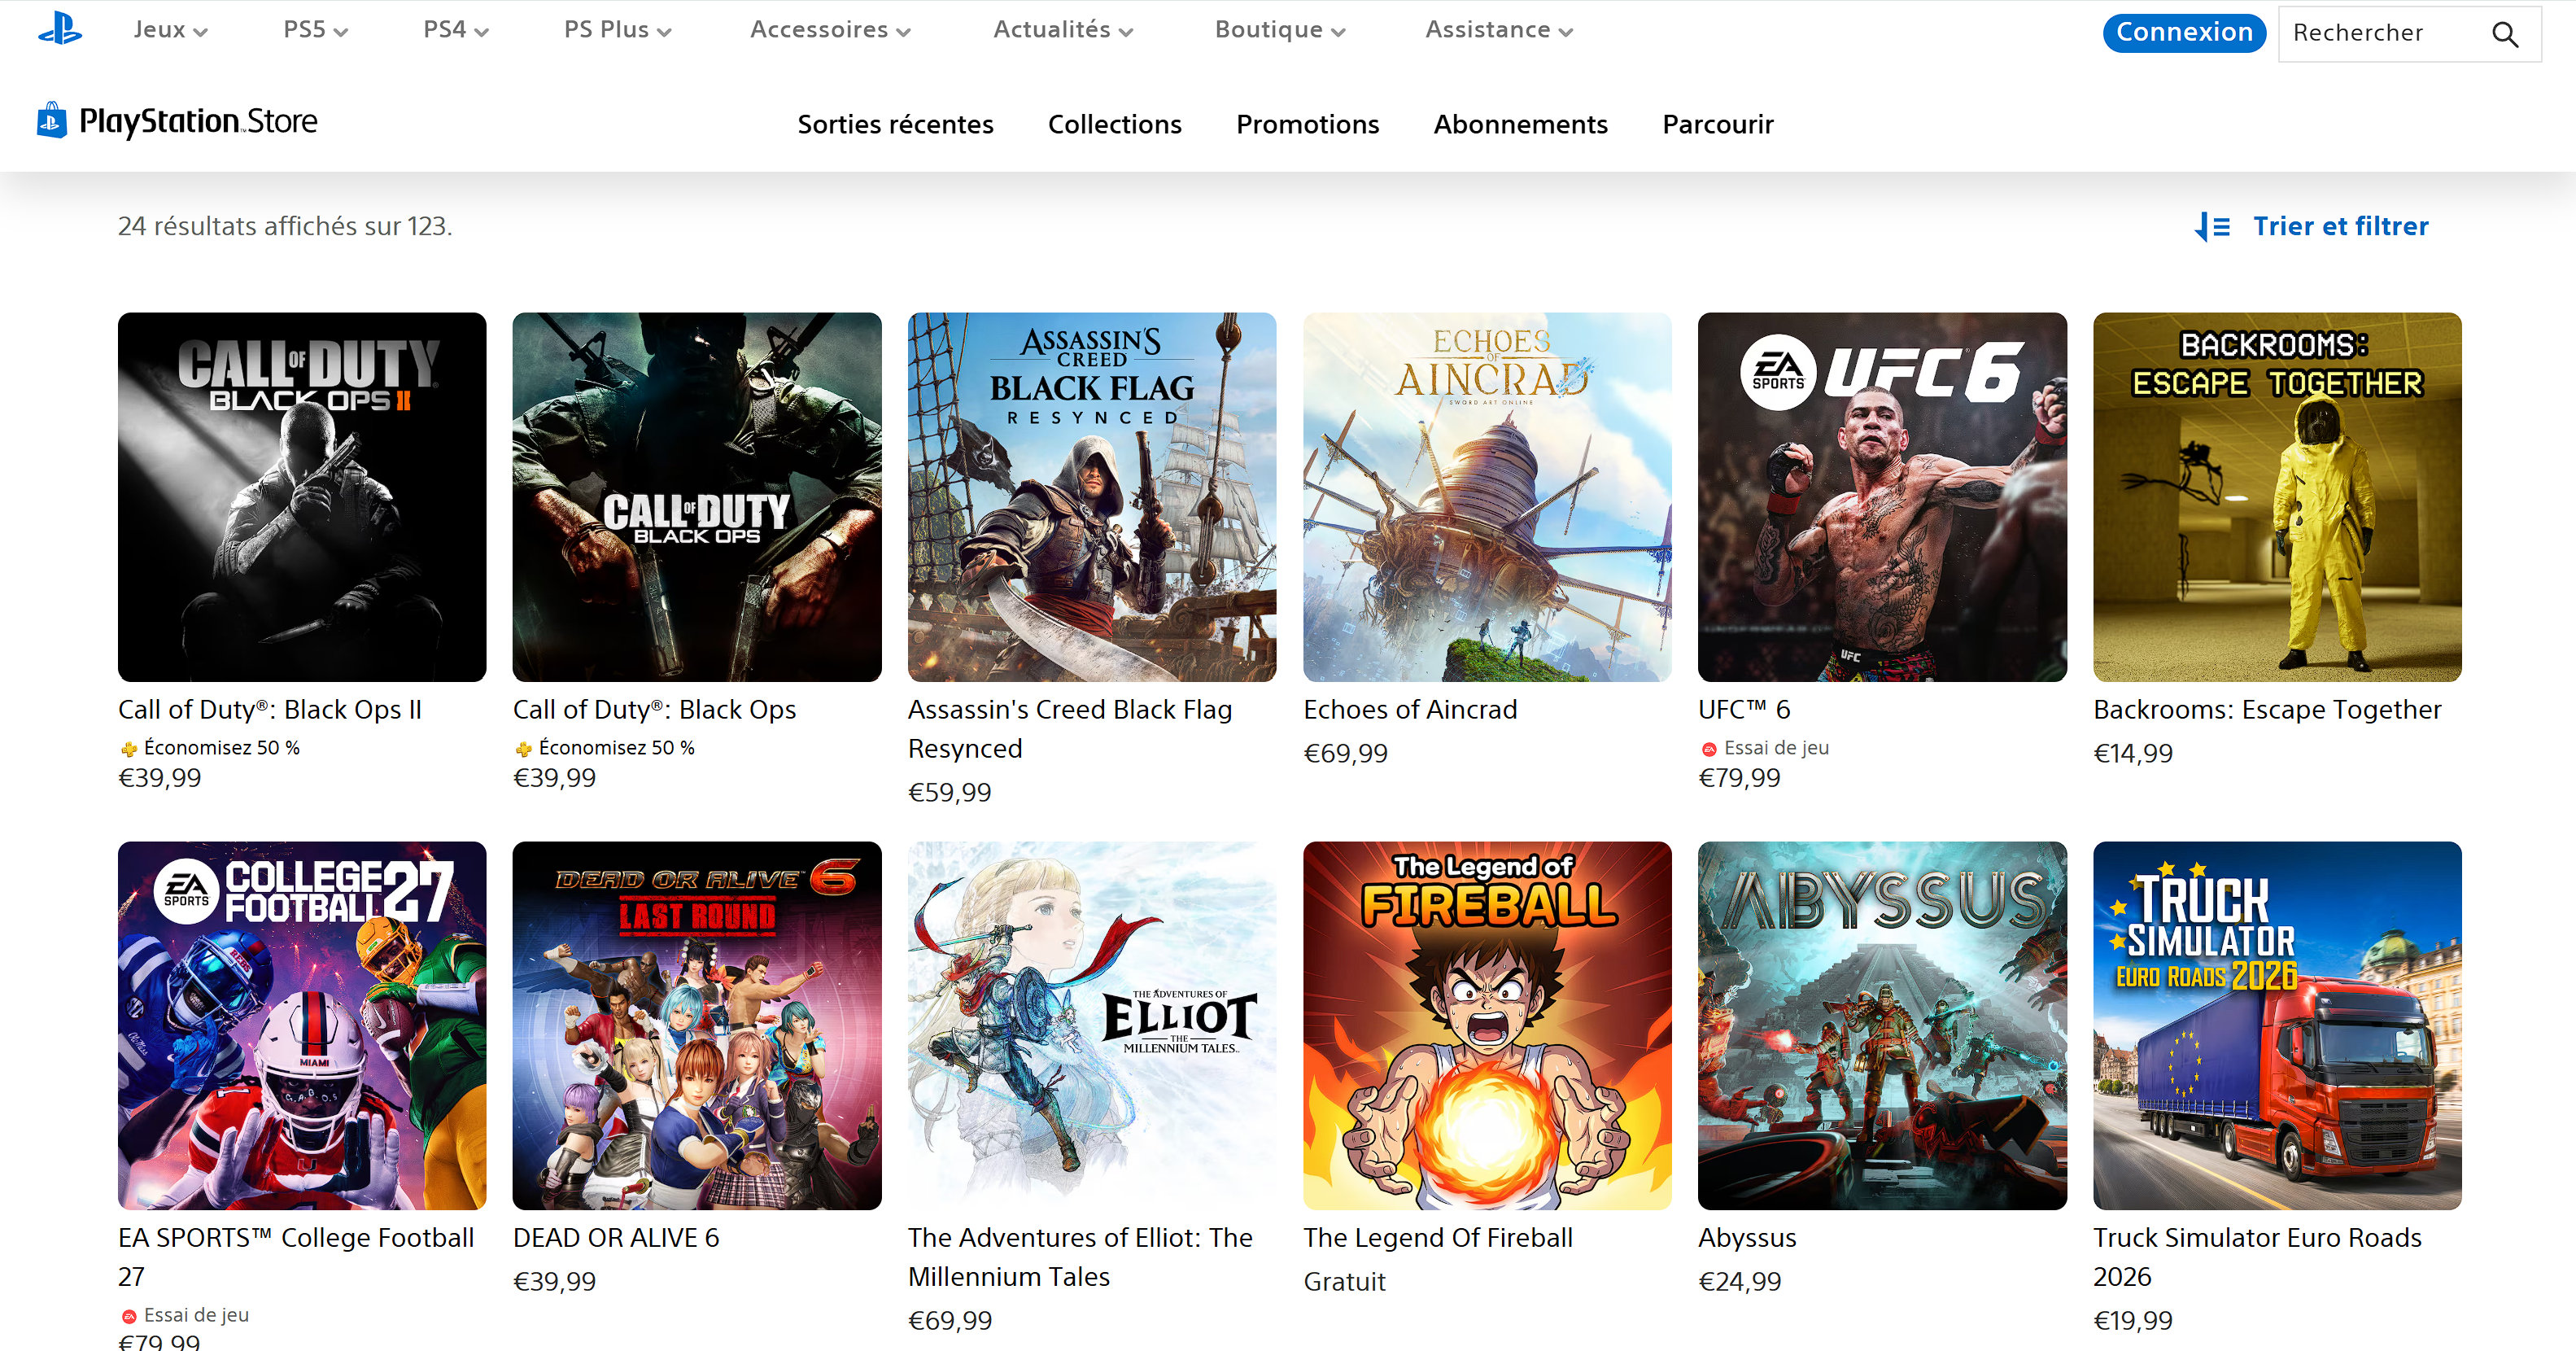
Task: Click PS Plus icon beside Économisez on Black Ops
Action: (x=524, y=749)
